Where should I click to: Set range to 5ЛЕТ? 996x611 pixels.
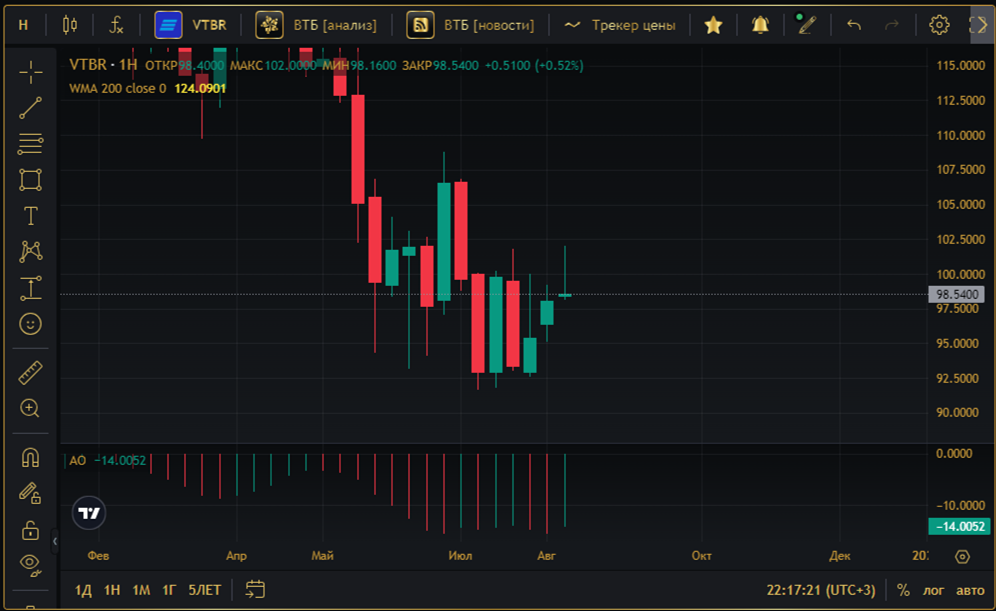point(205,590)
